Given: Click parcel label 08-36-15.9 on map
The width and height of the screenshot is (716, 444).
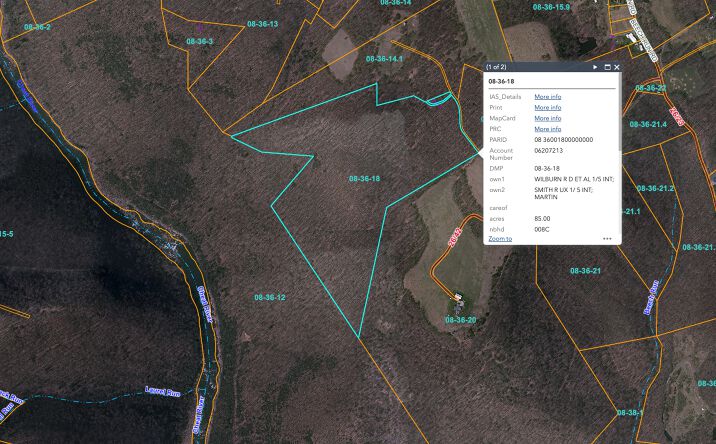Looking at the screenshot, I should 551,7.
